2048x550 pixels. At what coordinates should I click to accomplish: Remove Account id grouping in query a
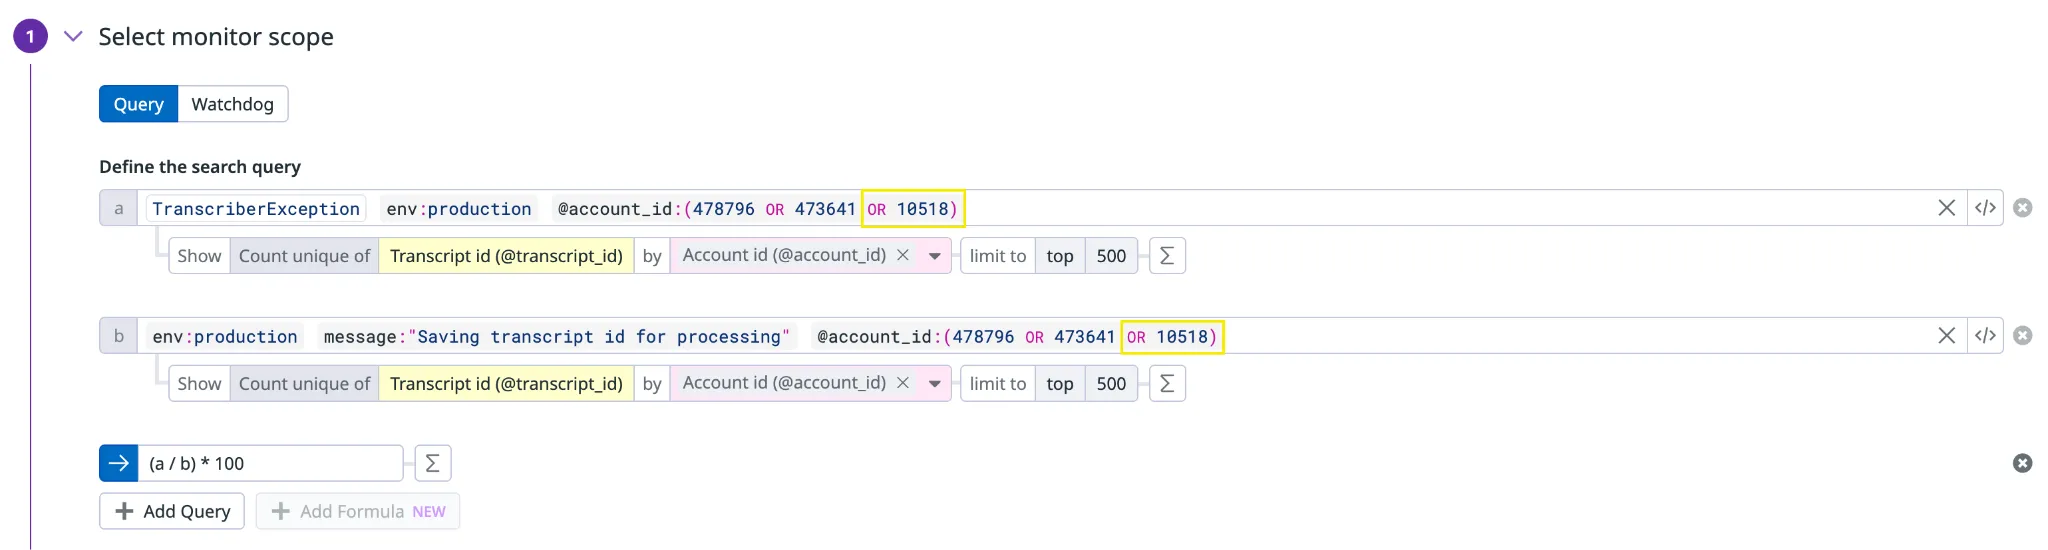(x=903, y=255)
